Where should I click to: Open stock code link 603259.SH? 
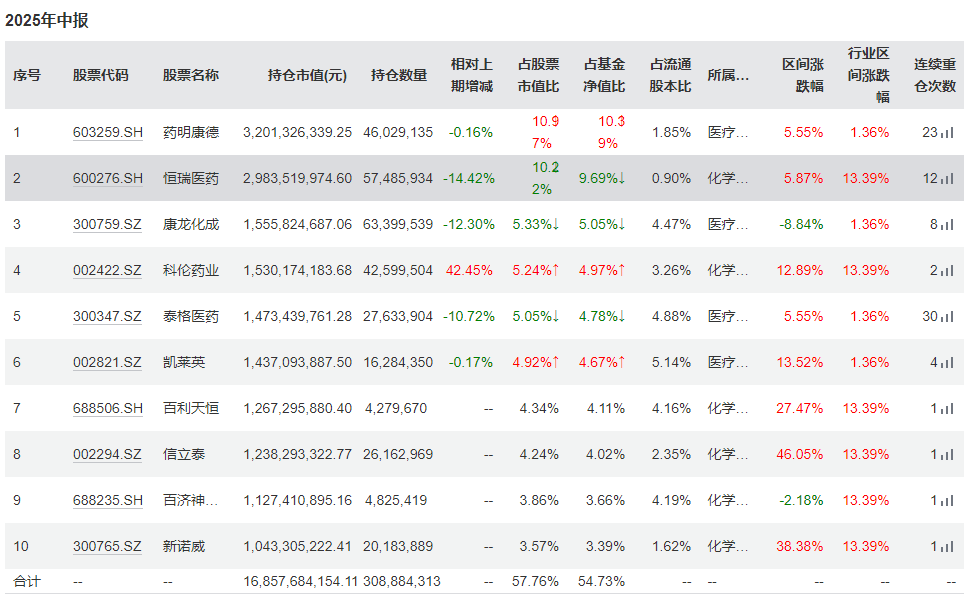coord(108,132)
